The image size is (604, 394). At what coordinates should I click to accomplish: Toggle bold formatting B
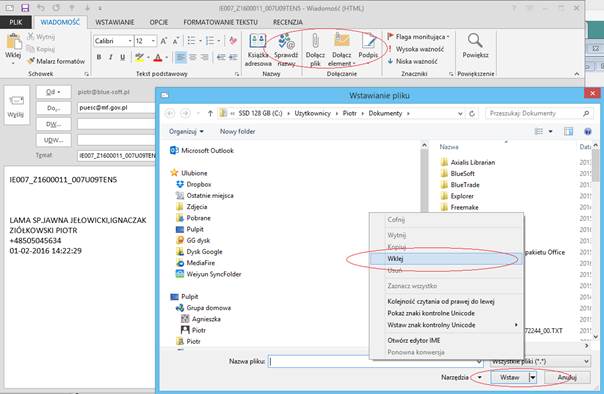[99, 57]
